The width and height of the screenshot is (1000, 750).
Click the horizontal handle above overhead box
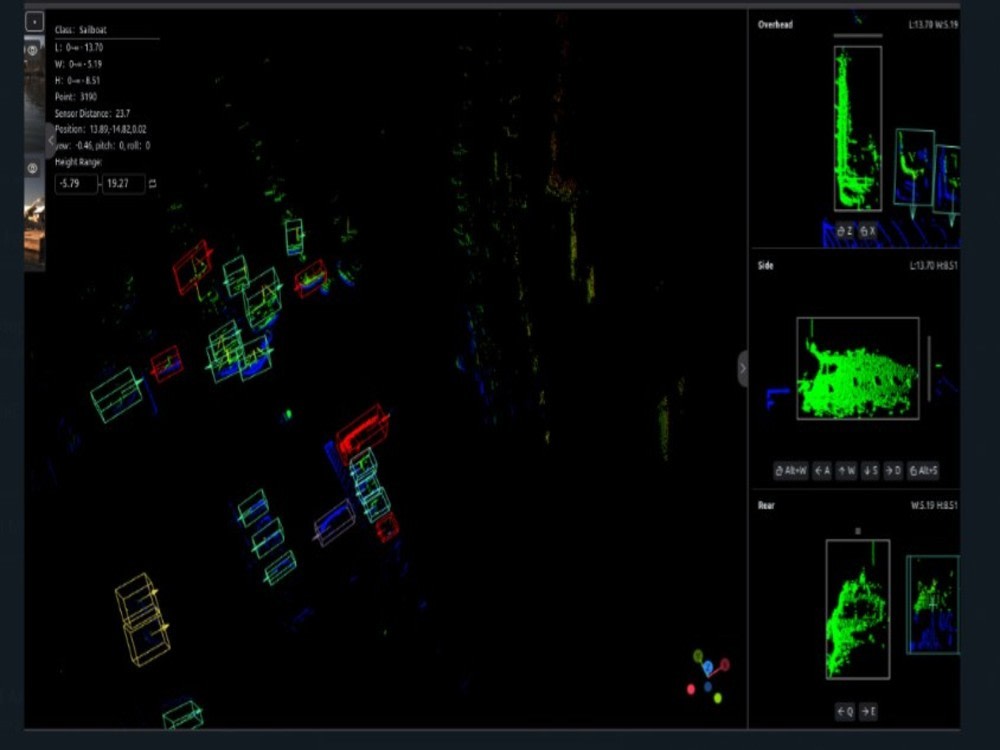[x=858, y=36]
